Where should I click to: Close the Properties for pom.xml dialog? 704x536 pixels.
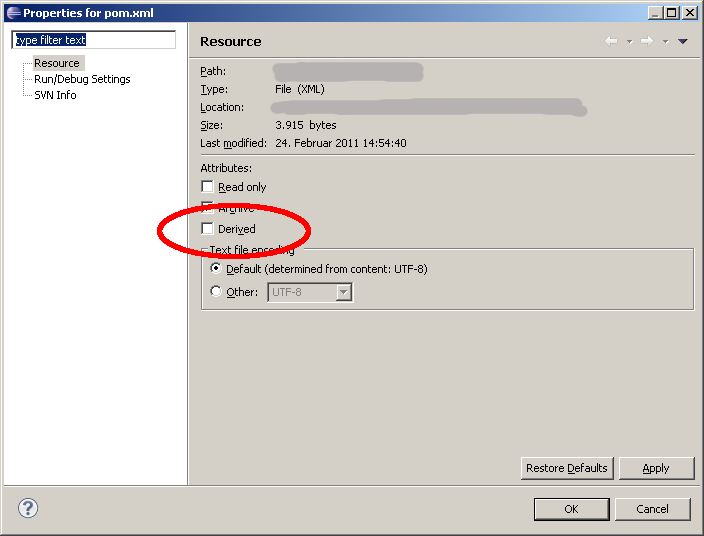(690, 13)
